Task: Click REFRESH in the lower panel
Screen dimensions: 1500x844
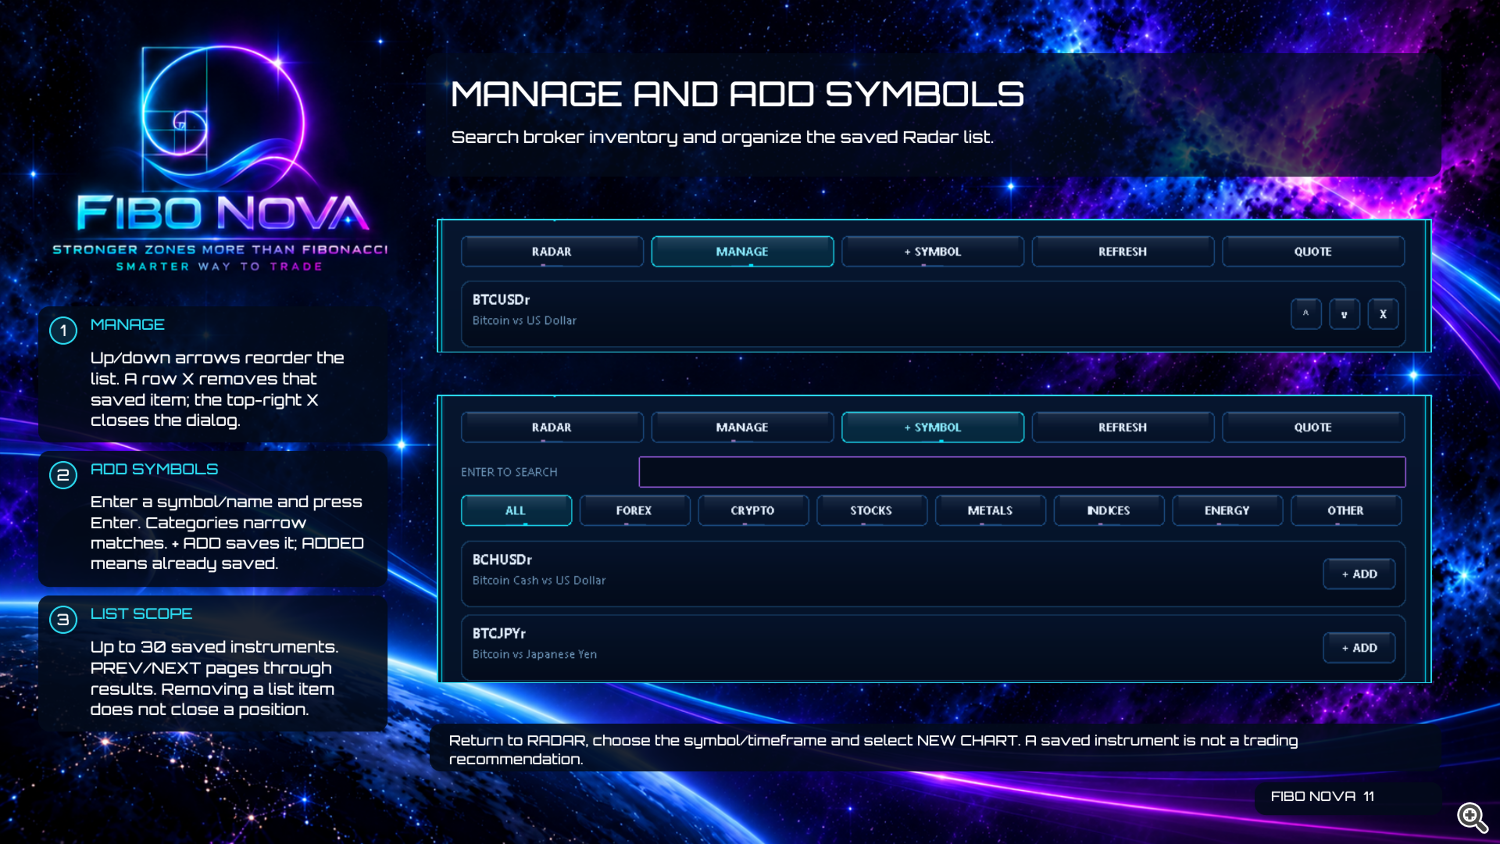Action: [1123, 427]
